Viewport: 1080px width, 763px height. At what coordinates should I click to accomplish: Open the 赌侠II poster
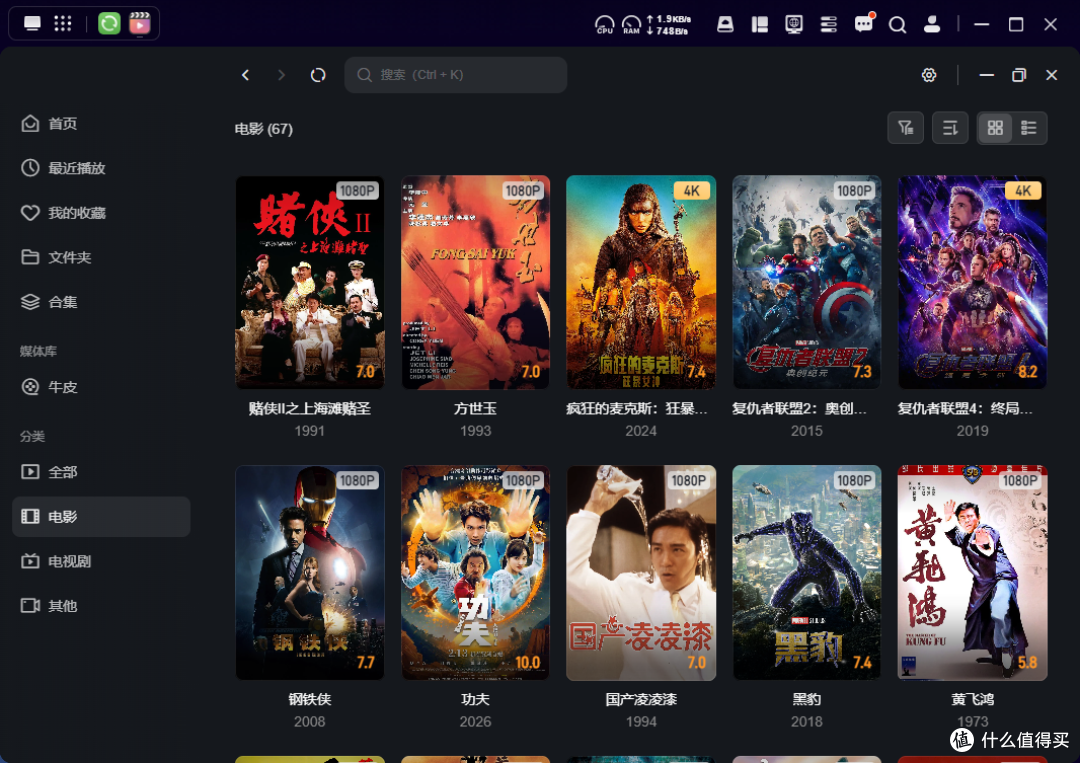point(310,282)
